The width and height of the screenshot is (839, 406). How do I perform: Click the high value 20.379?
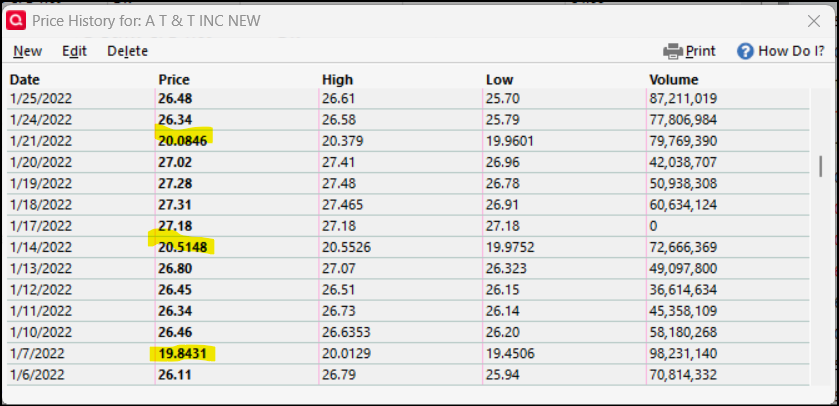pyautogui.click(x=342, y=141)
